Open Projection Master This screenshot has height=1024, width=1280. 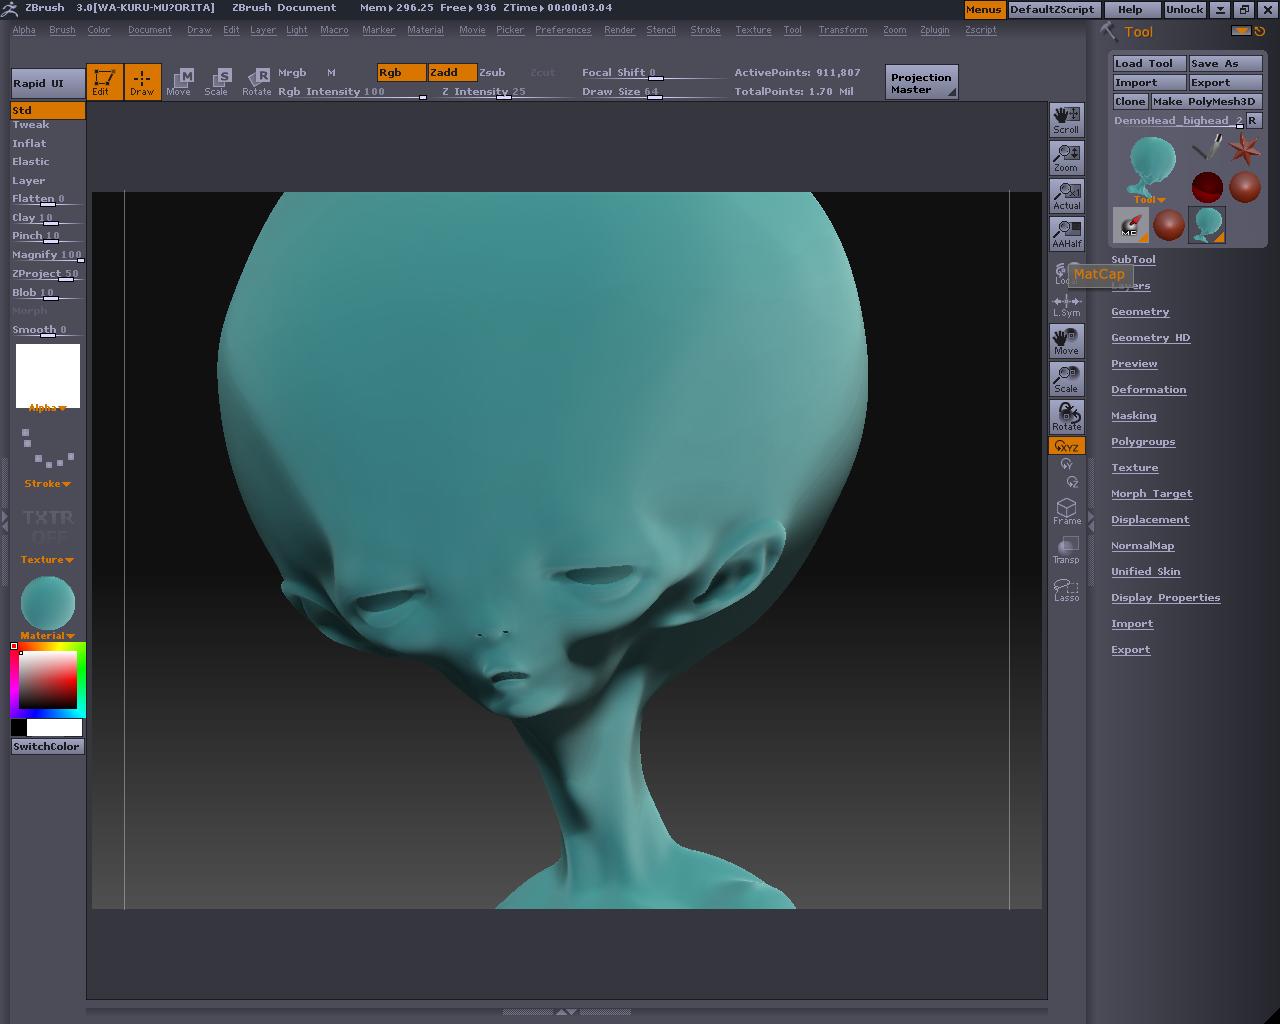[x=921, y=82]
